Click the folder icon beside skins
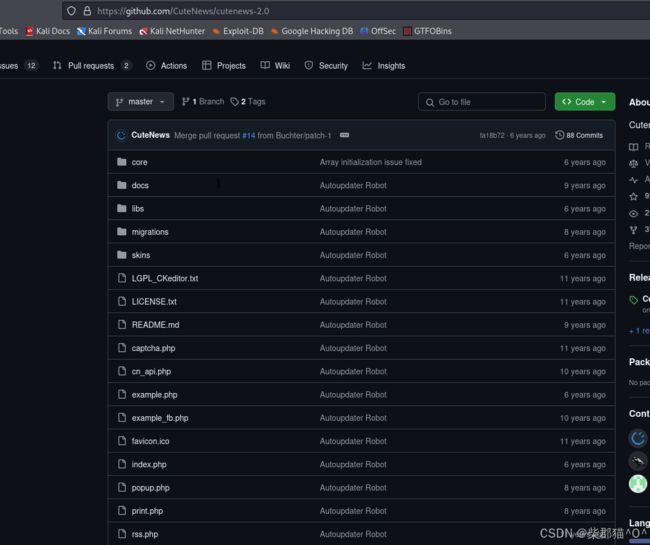650x545 pixels. [x=121, y=254]
